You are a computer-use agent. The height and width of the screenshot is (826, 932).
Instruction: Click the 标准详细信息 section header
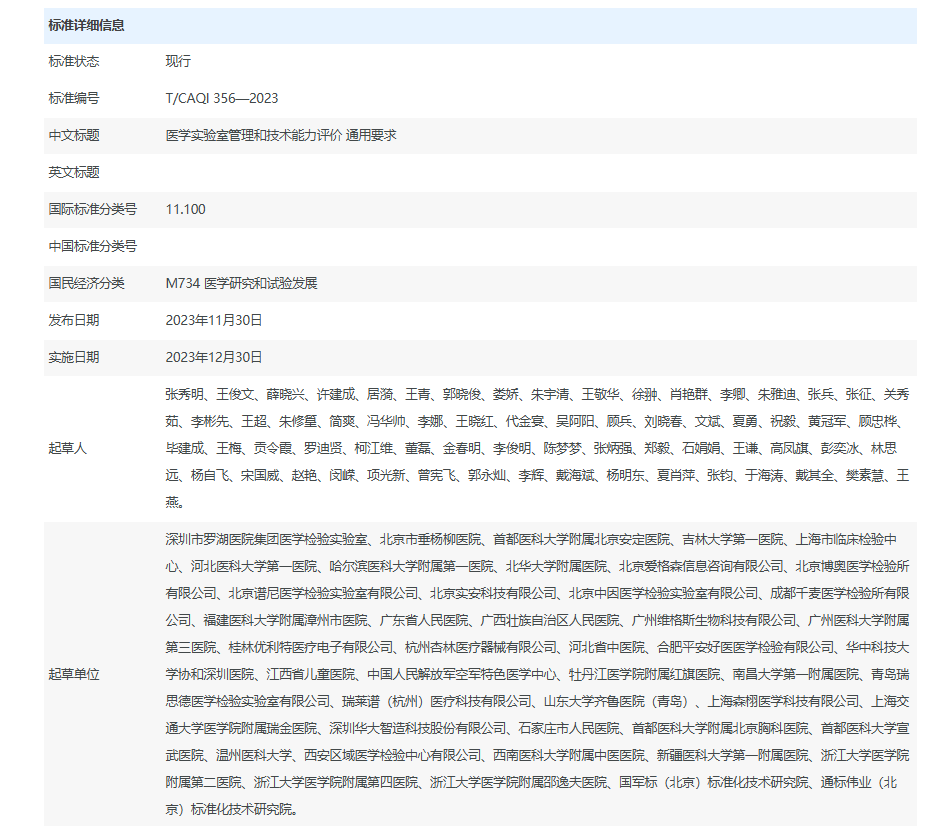(x=86, y=25)
